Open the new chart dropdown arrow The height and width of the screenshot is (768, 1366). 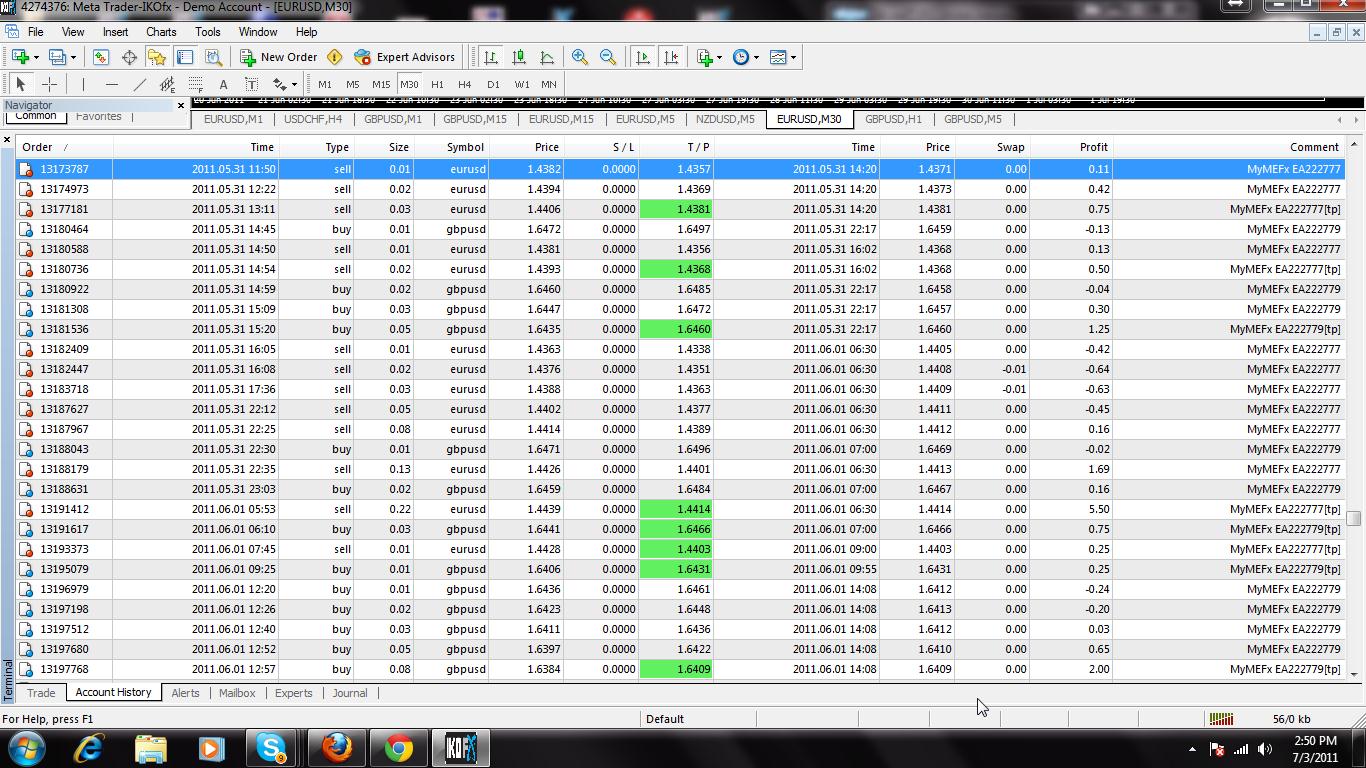coord(36,57)
